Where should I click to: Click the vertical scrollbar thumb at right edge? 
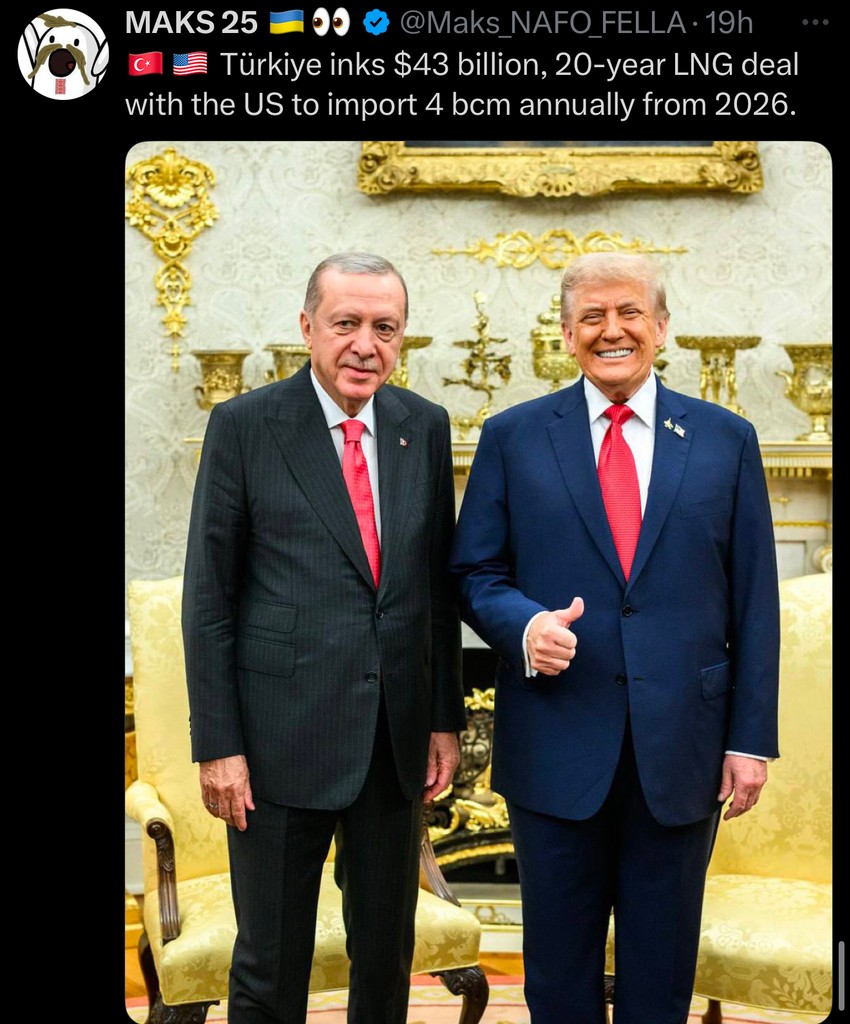tap(842, 975)
